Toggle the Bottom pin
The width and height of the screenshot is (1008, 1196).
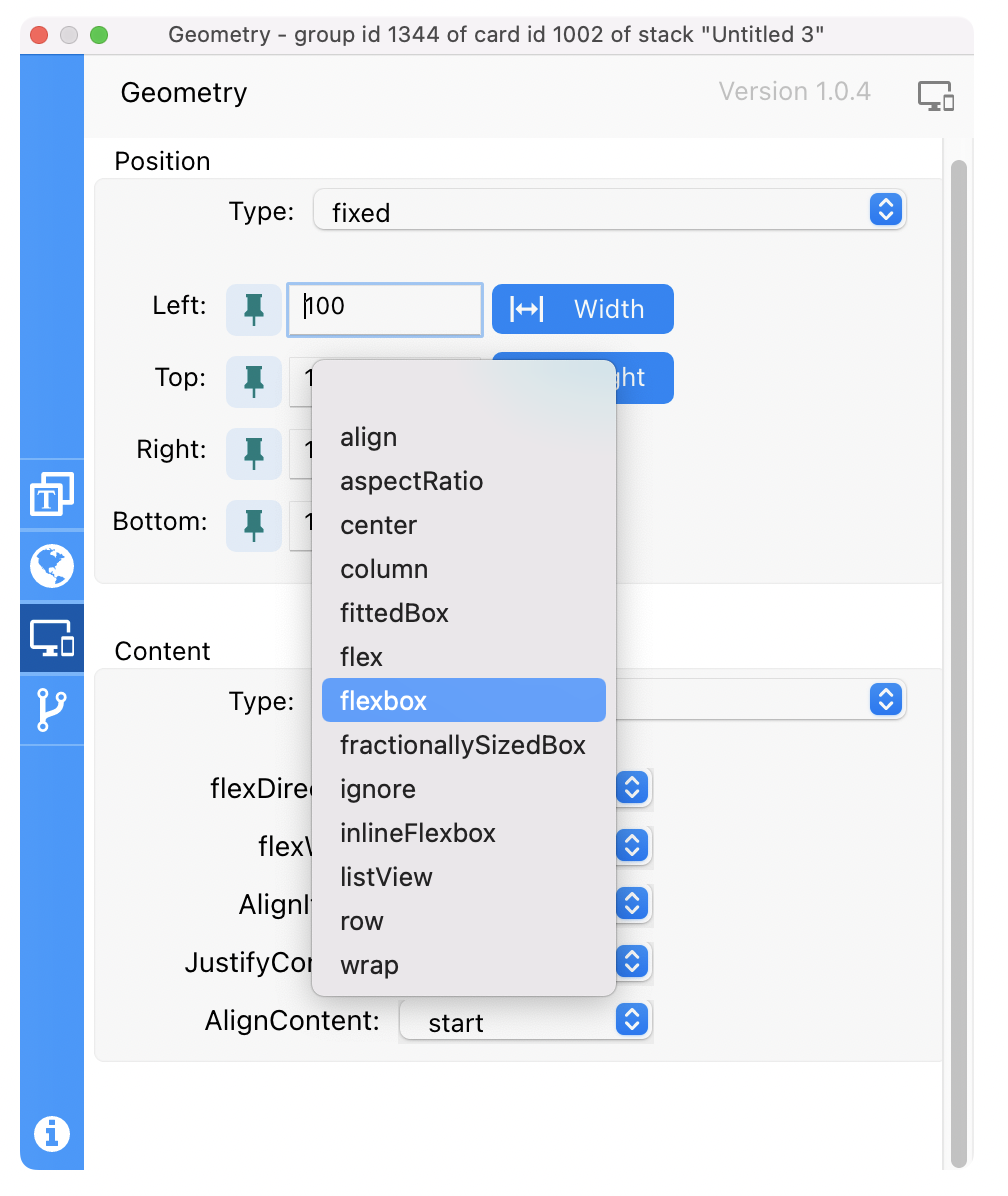click(x=254, y=525)
